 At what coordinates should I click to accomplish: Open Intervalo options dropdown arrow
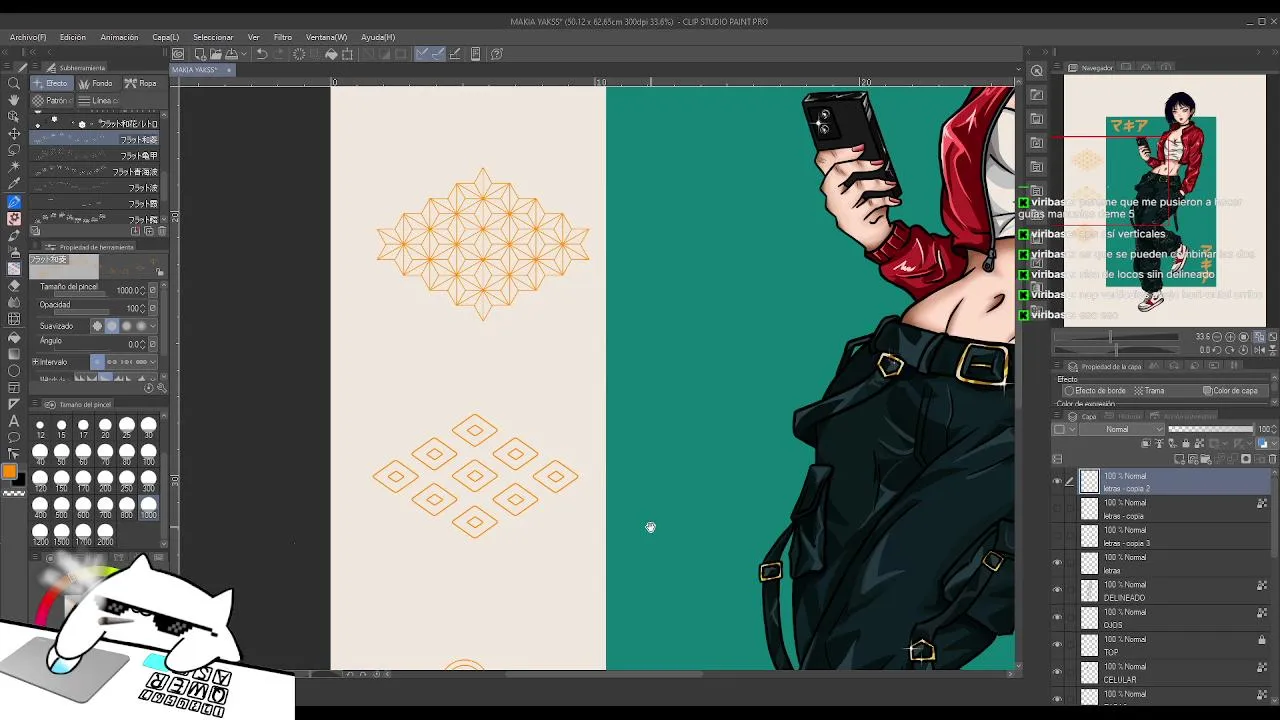pos(153,362)
